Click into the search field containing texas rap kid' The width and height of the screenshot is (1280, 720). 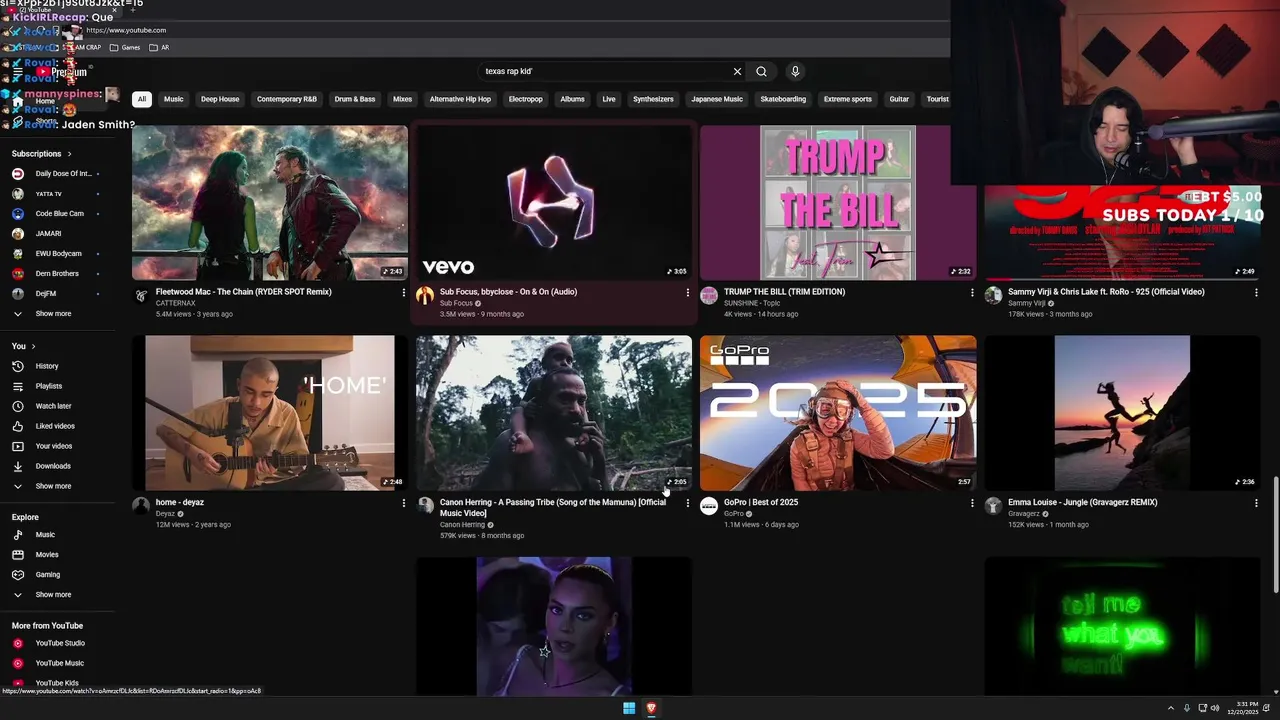604,71
